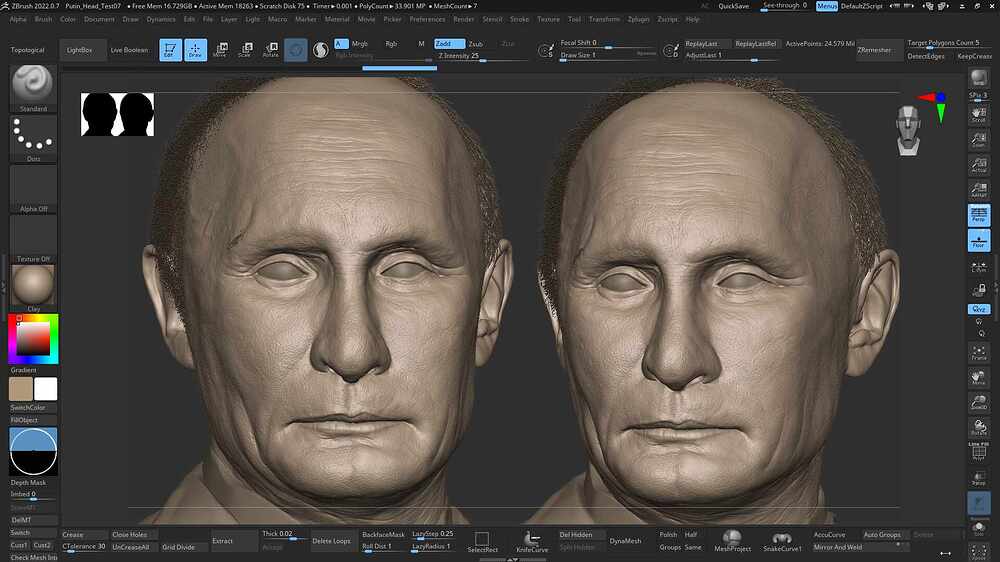Toggle the Mrgb channel
Viewport: 1000px width, 562px height.
[360, 43]
